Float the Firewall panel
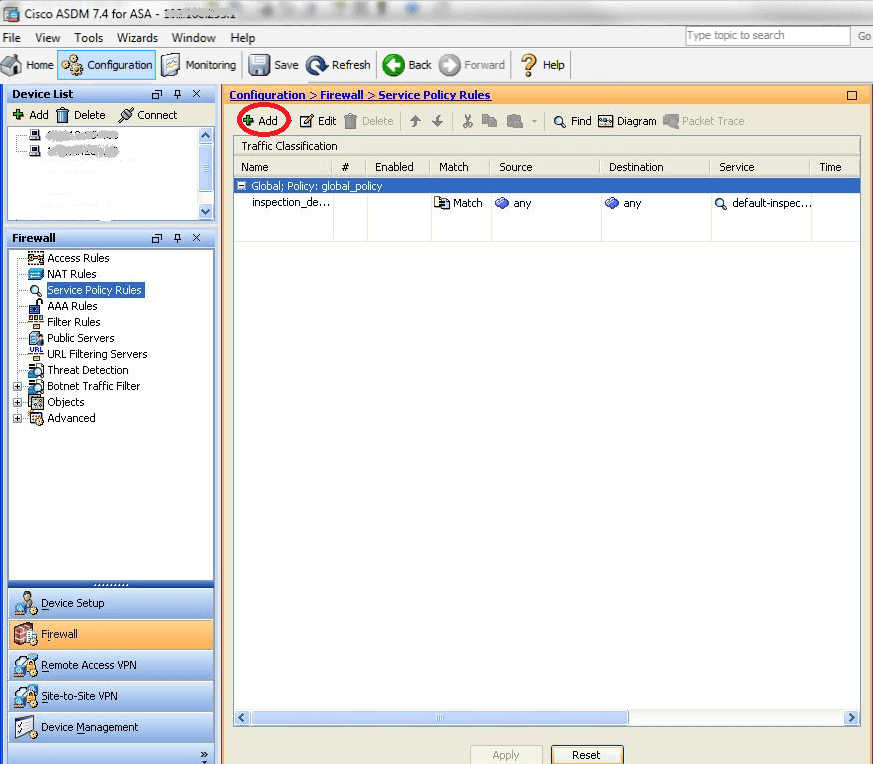The width and height of the screenshot is (873, 764). [157, 238]
